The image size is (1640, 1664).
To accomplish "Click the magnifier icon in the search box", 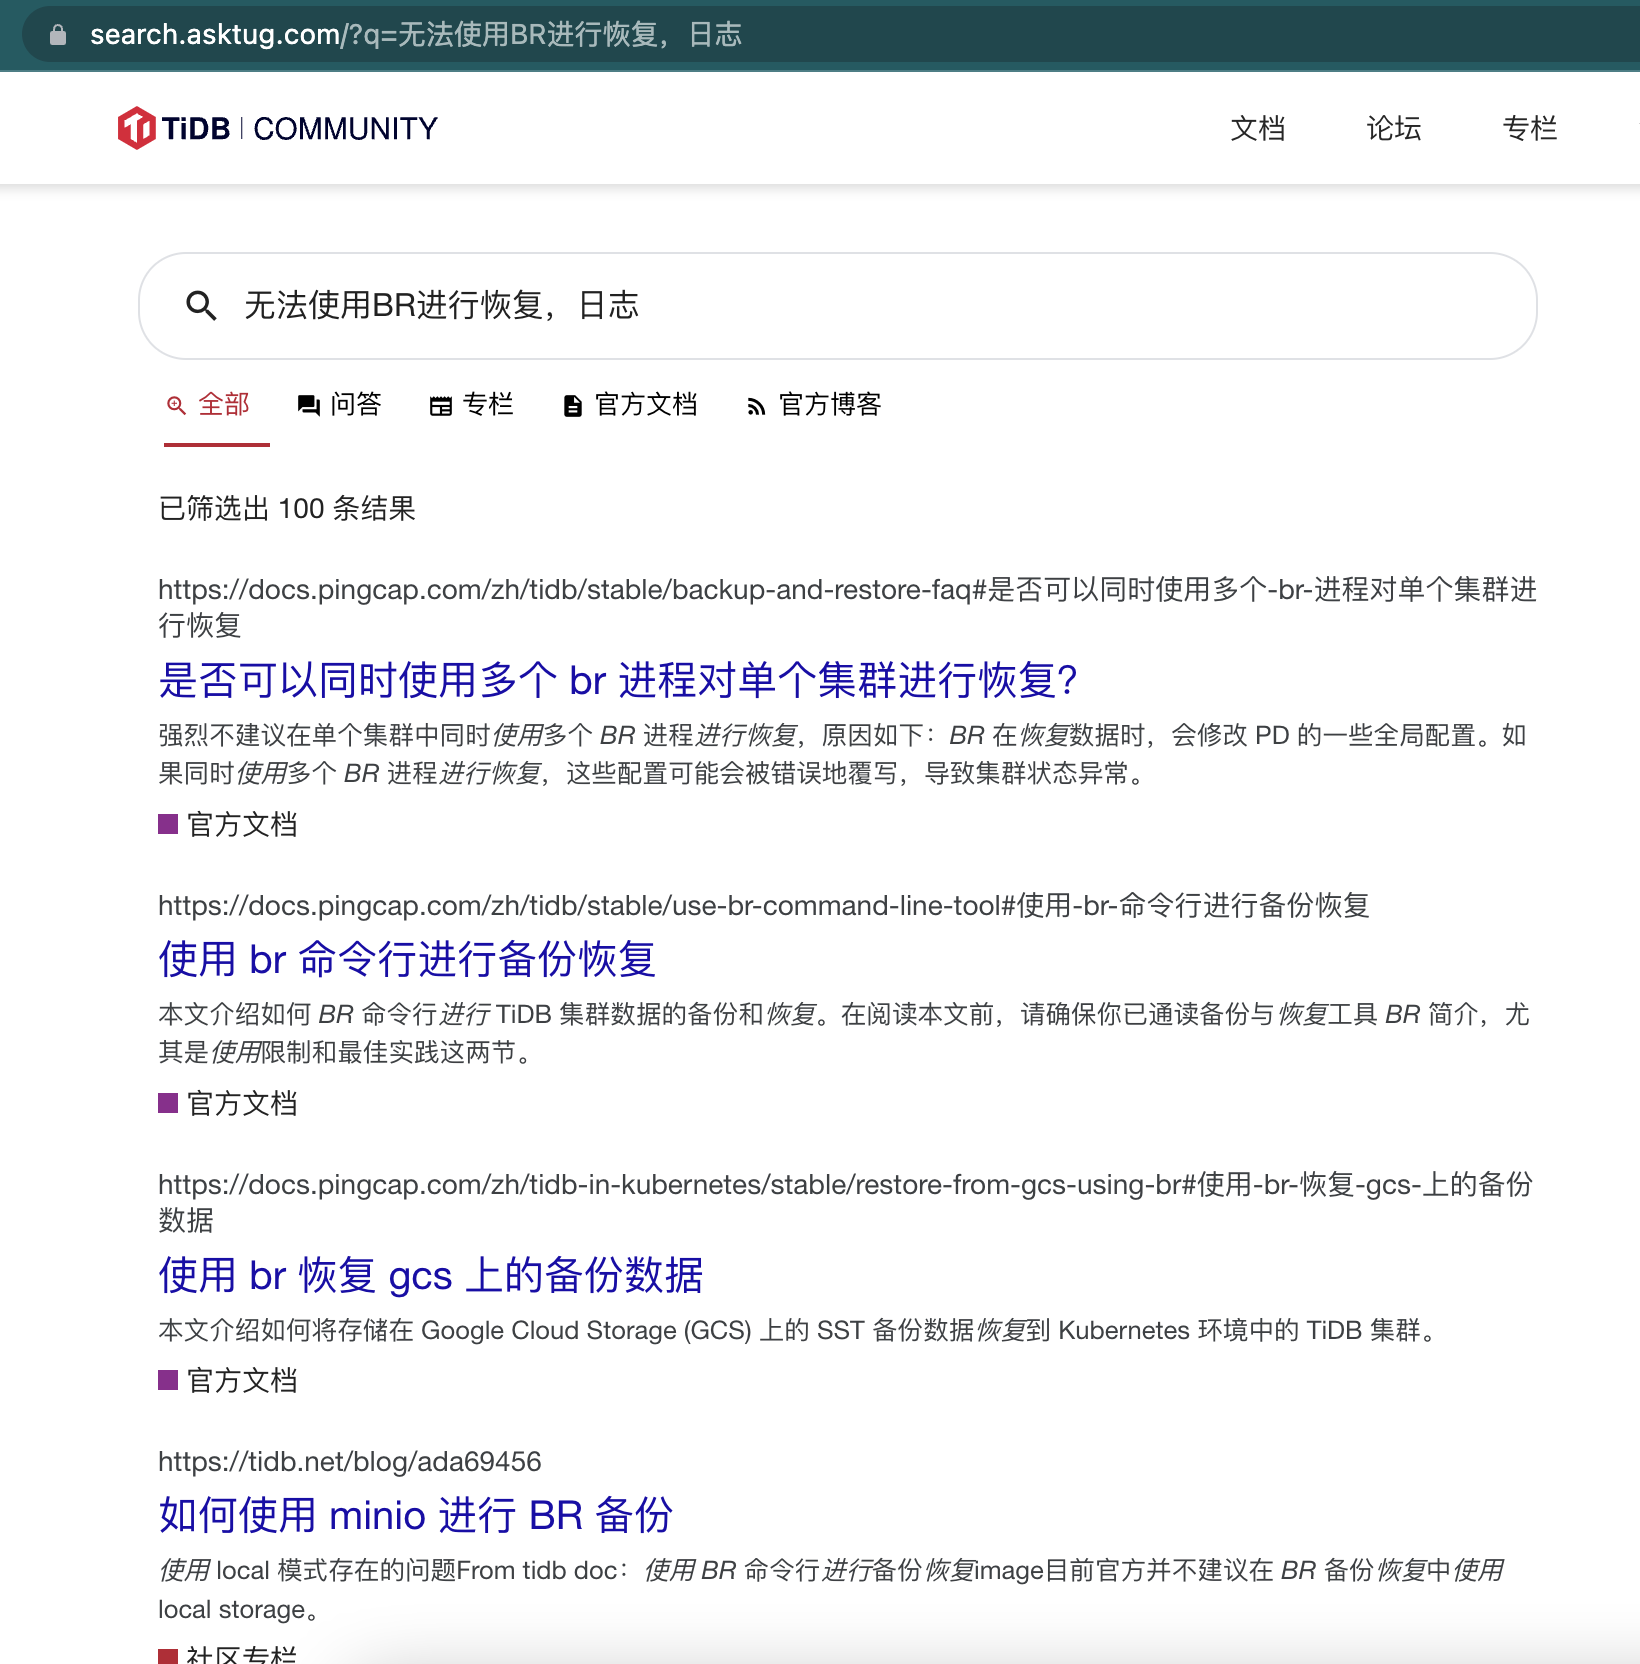I will tap(201, 305).
